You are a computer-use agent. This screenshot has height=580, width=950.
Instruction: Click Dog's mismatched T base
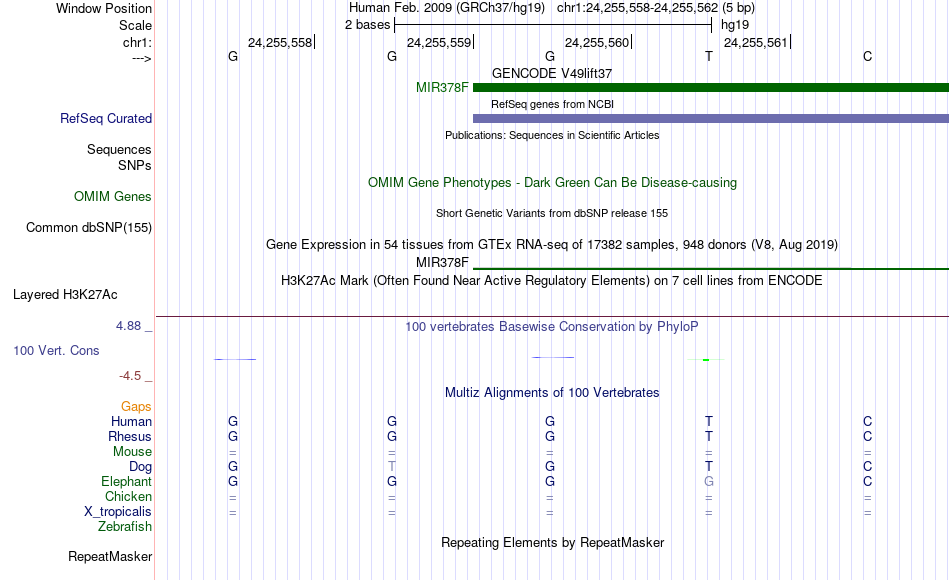pyautogui.click(x=392, y=467)
